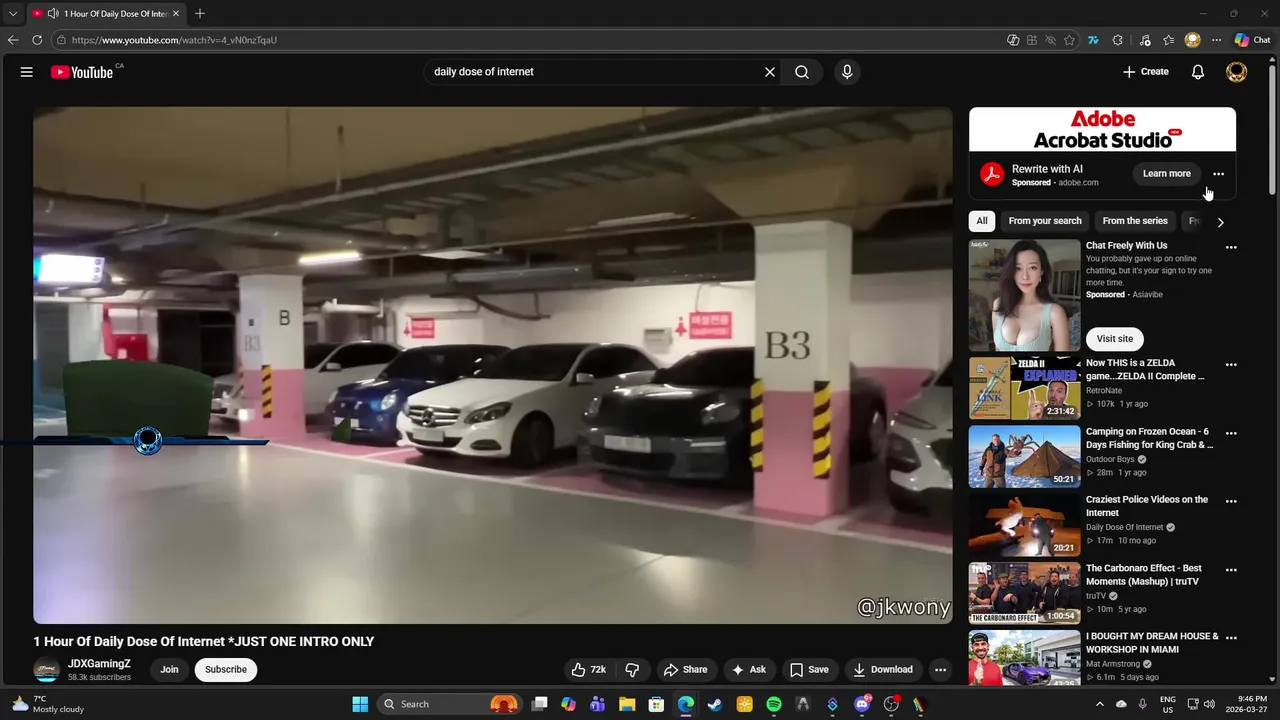Open I Bought My Dream House title
1280x720 pixels.
(x=1152, y=643)
